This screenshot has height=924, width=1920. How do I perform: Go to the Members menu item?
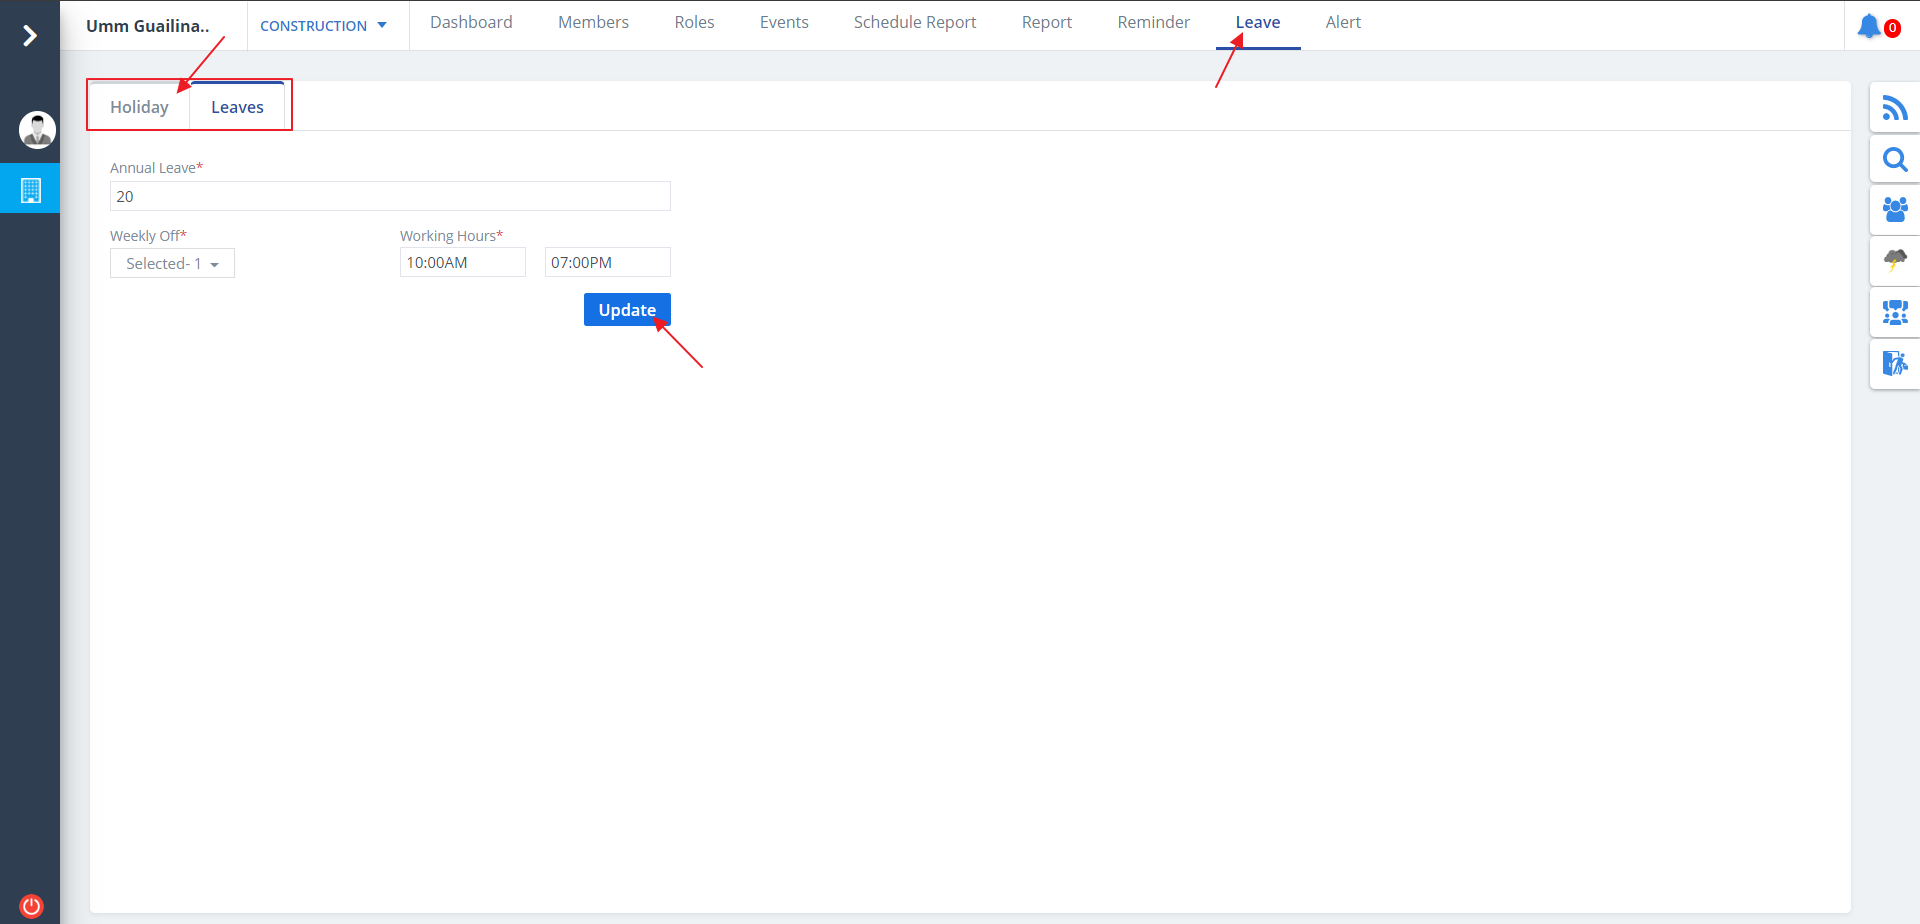pyautogui.click(x=593, y=22)
